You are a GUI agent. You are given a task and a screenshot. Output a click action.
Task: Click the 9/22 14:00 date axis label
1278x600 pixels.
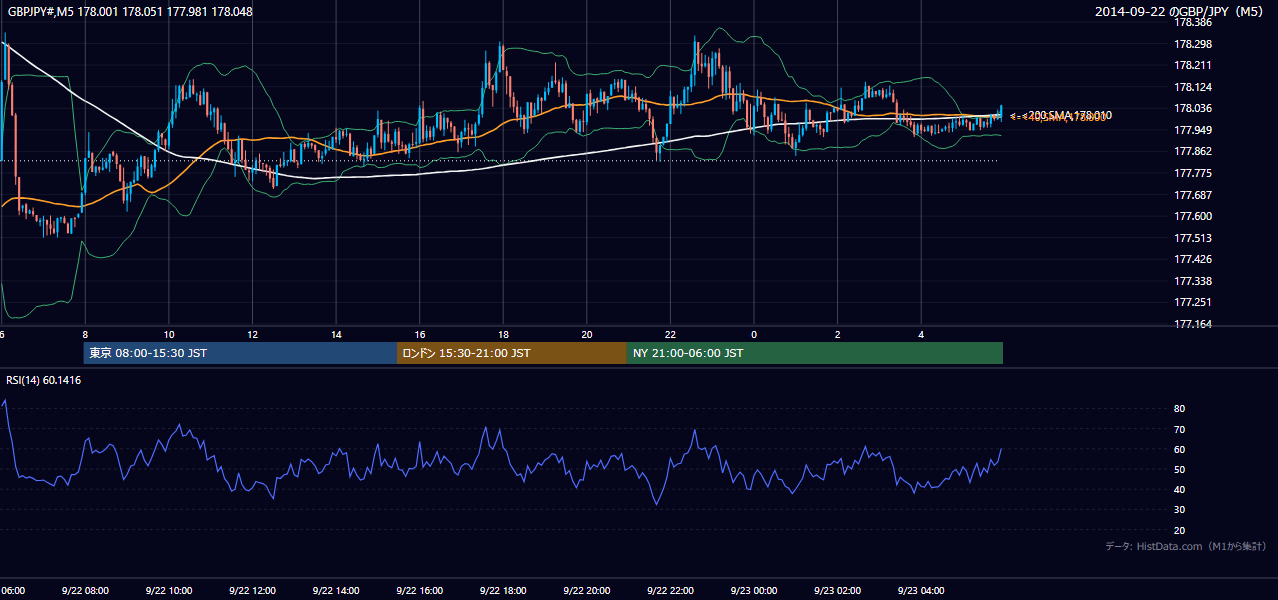(x=335, y=591)
